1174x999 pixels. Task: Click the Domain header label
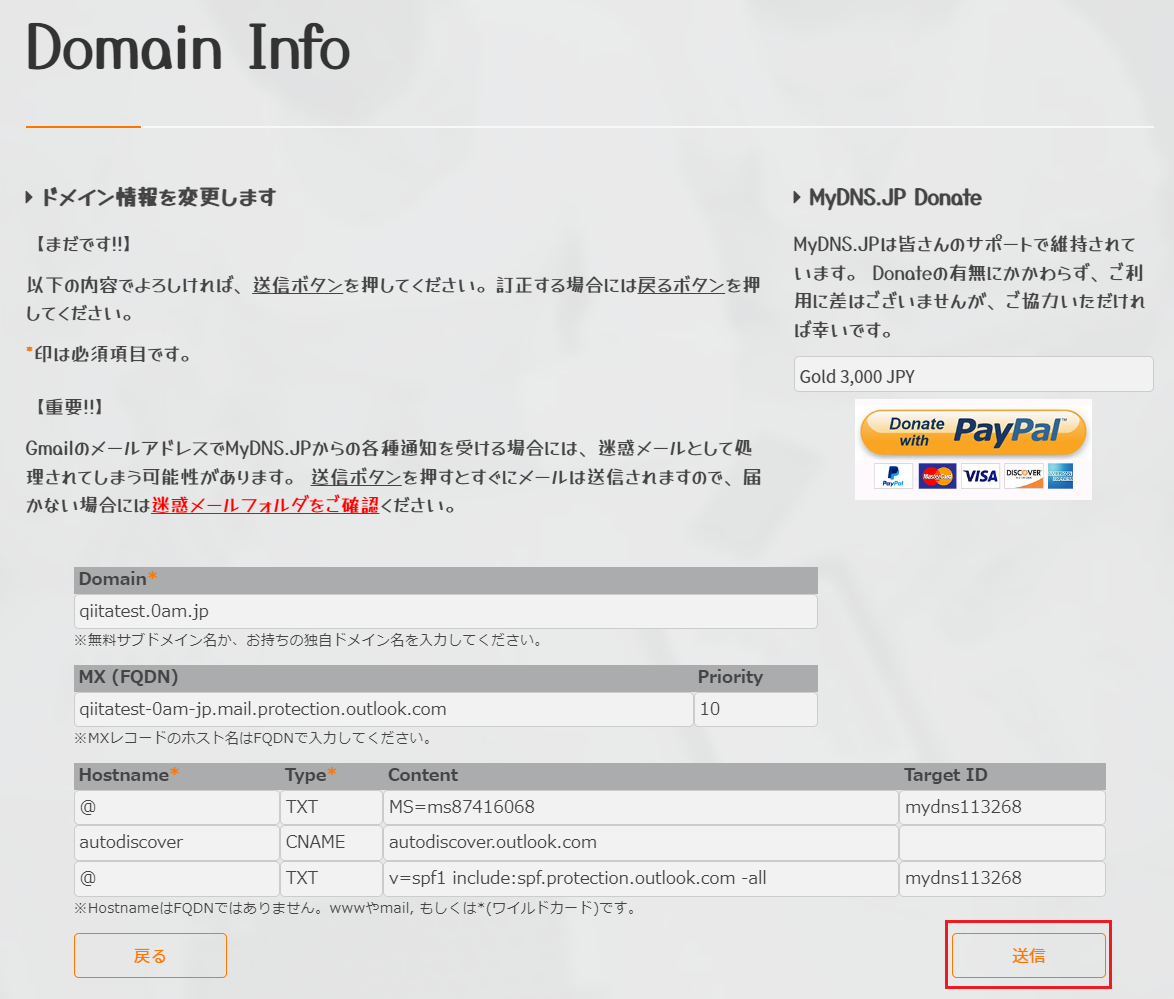click(118, 579)
